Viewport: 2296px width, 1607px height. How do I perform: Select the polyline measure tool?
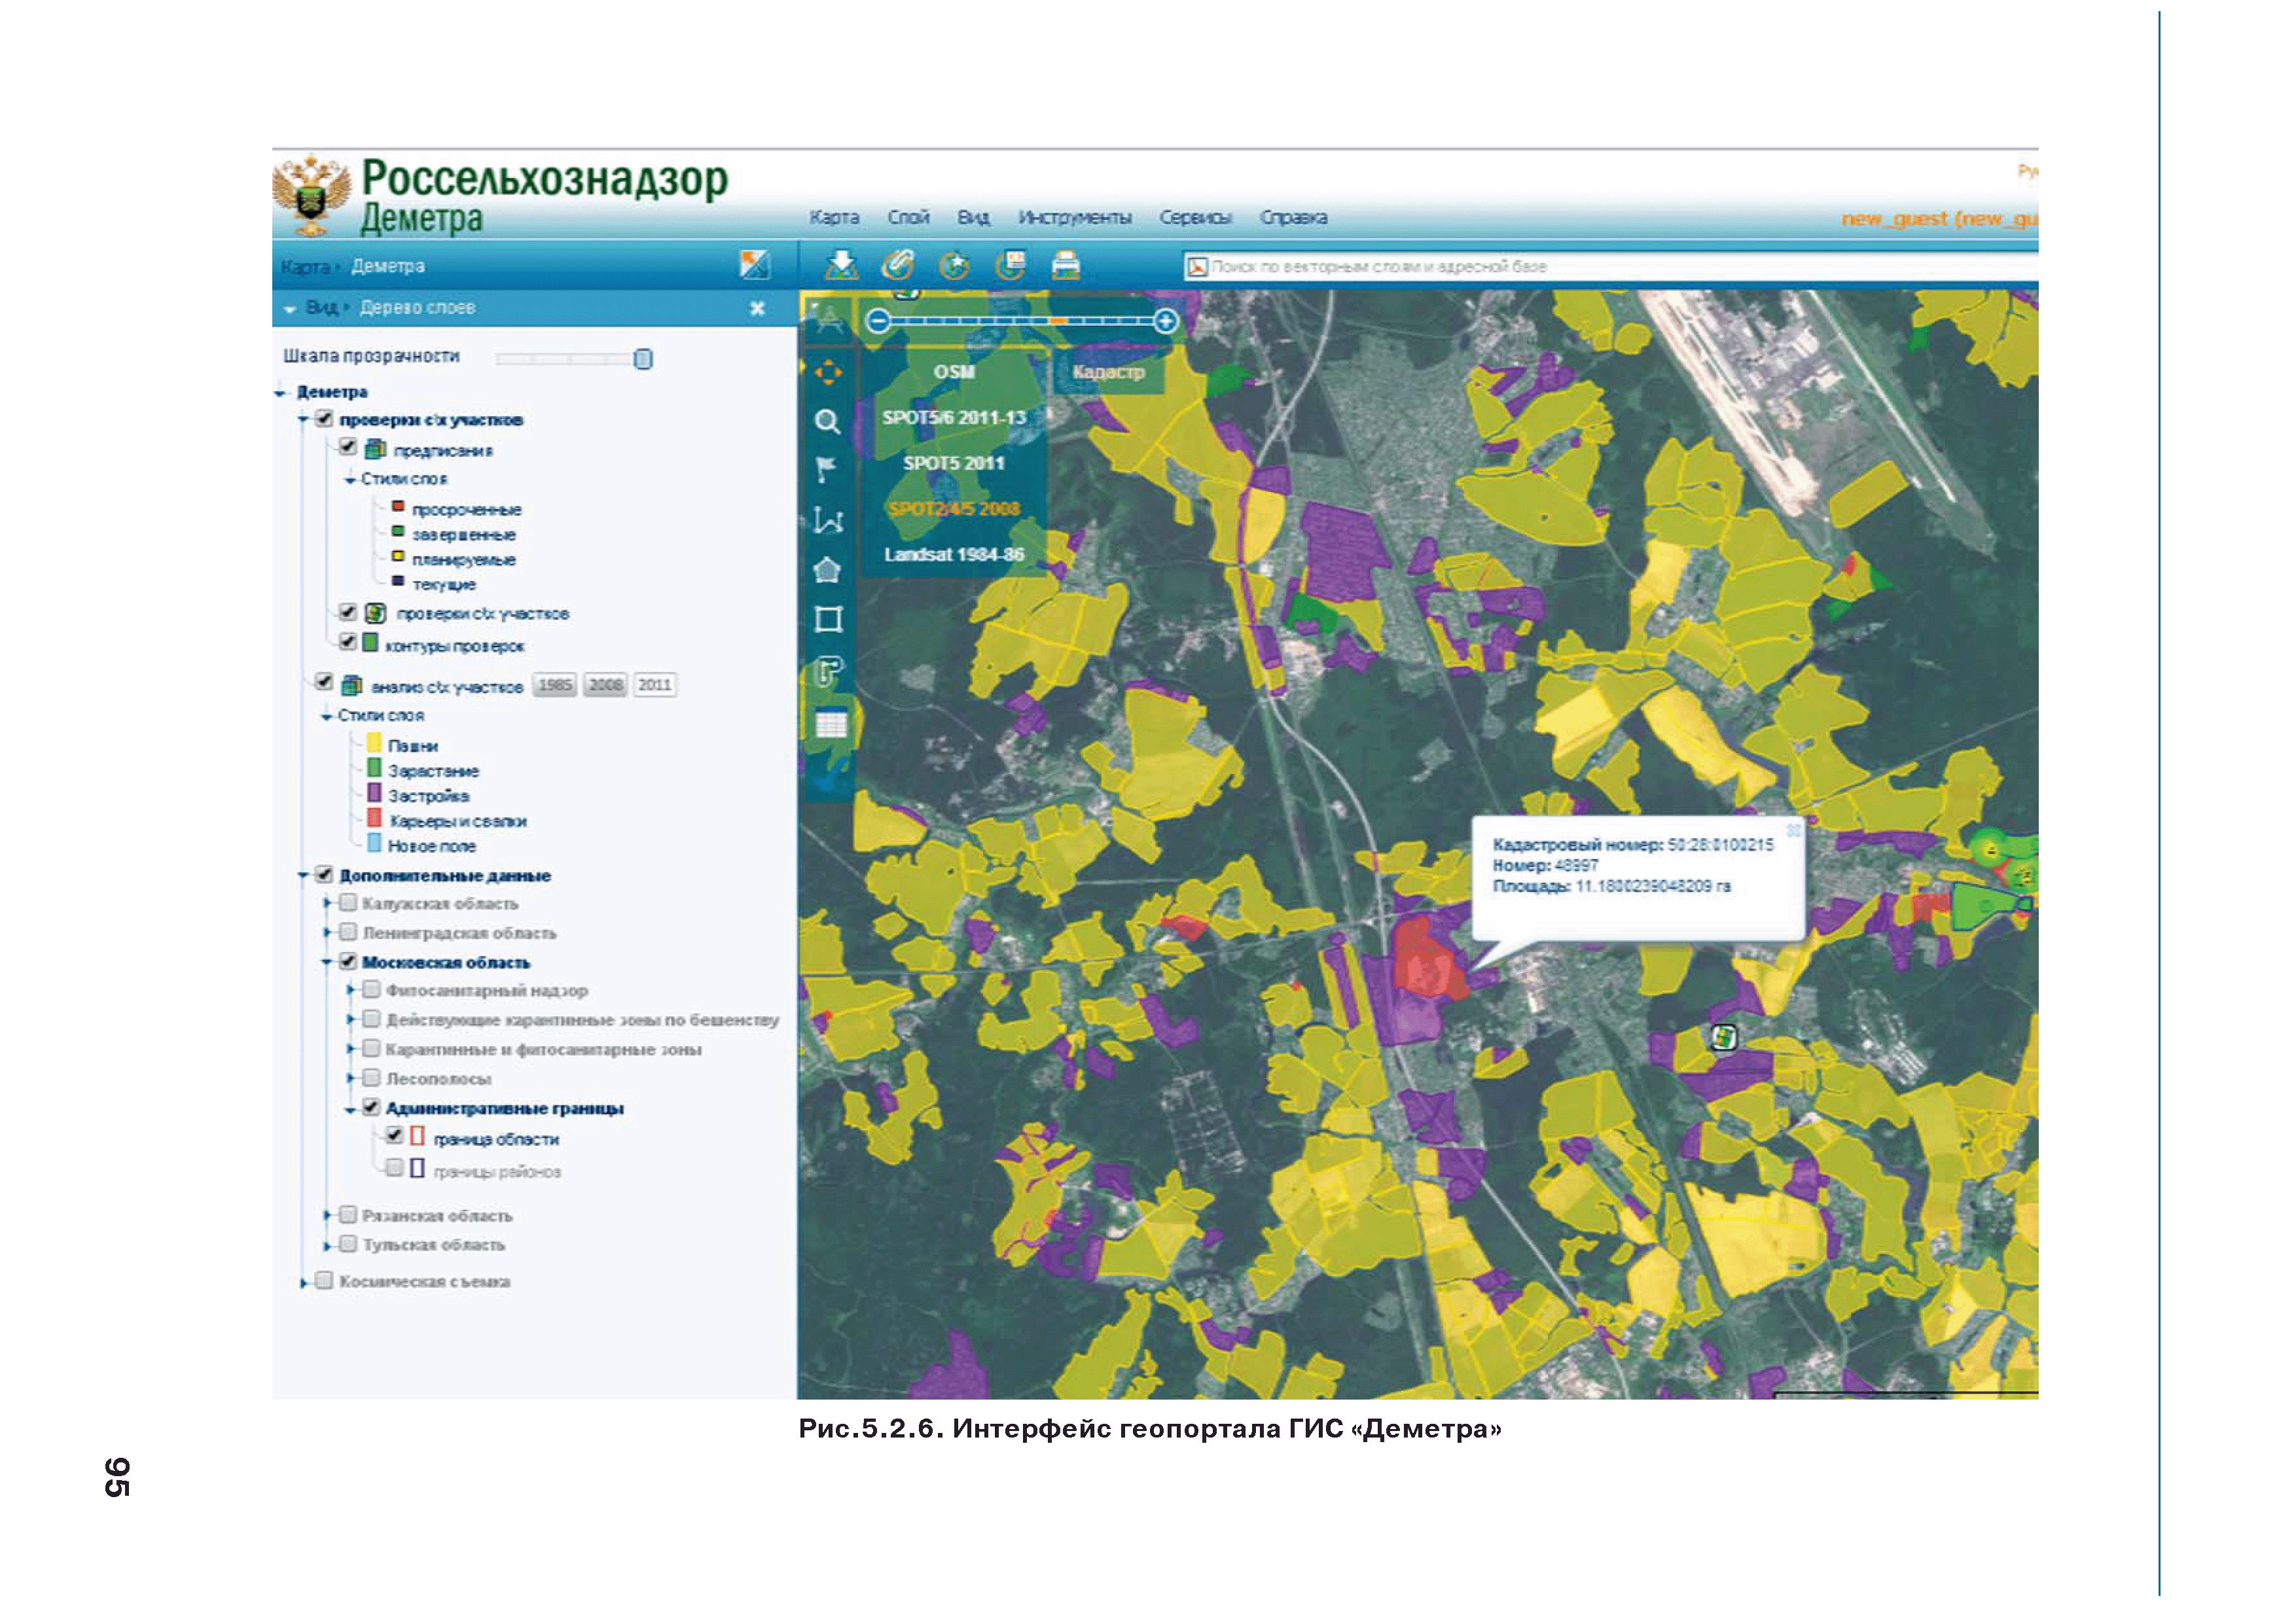[828, 520]
